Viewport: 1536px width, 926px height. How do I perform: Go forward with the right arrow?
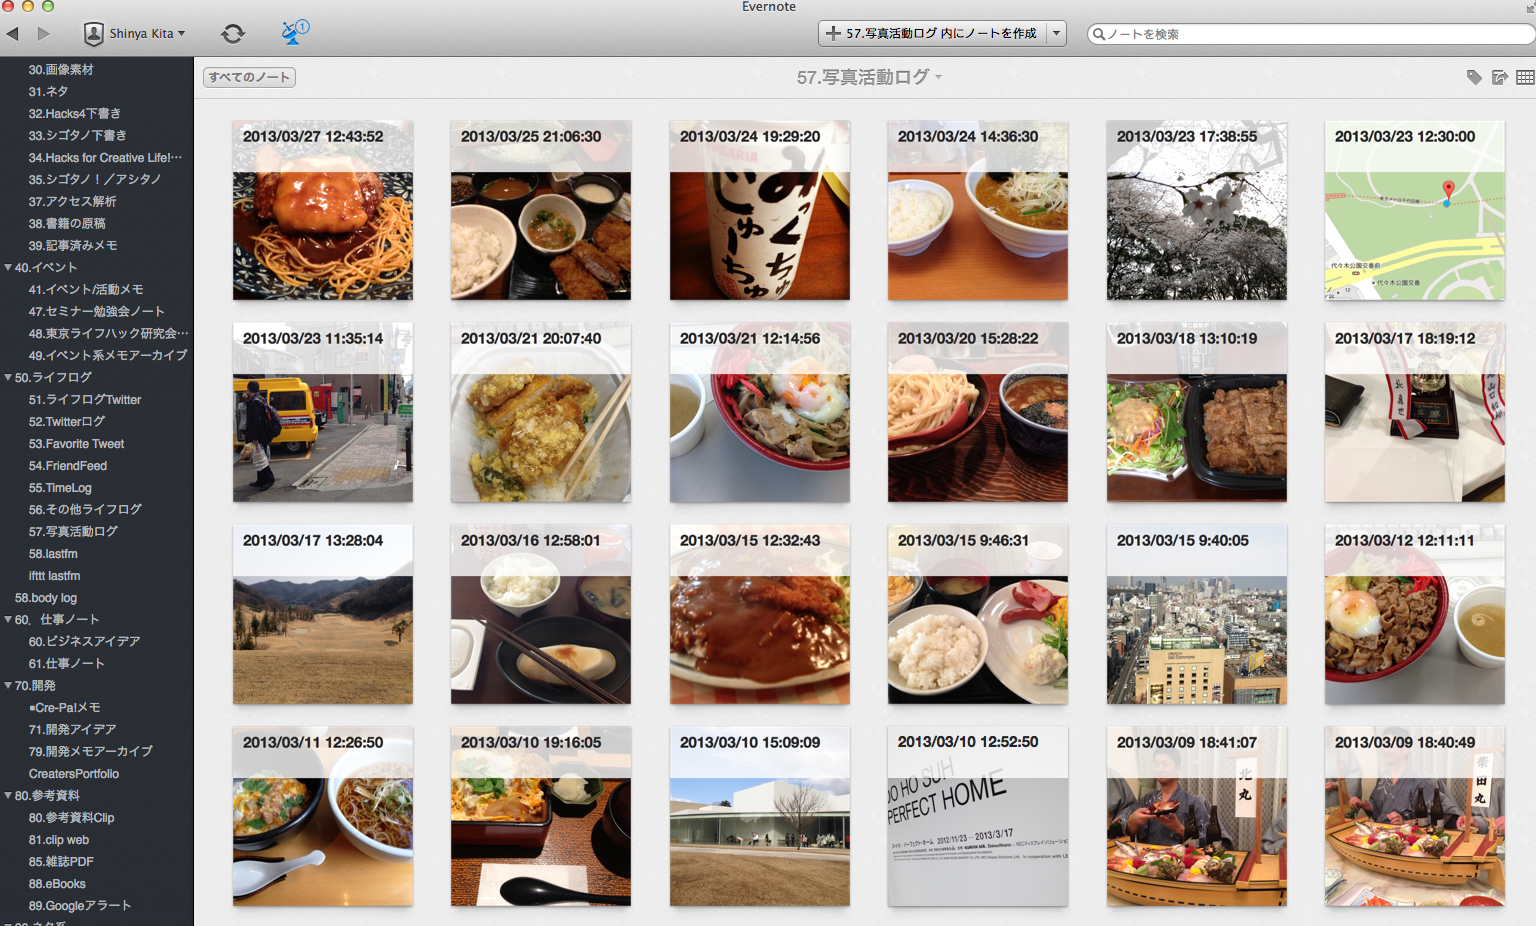(x=43, y=34)
